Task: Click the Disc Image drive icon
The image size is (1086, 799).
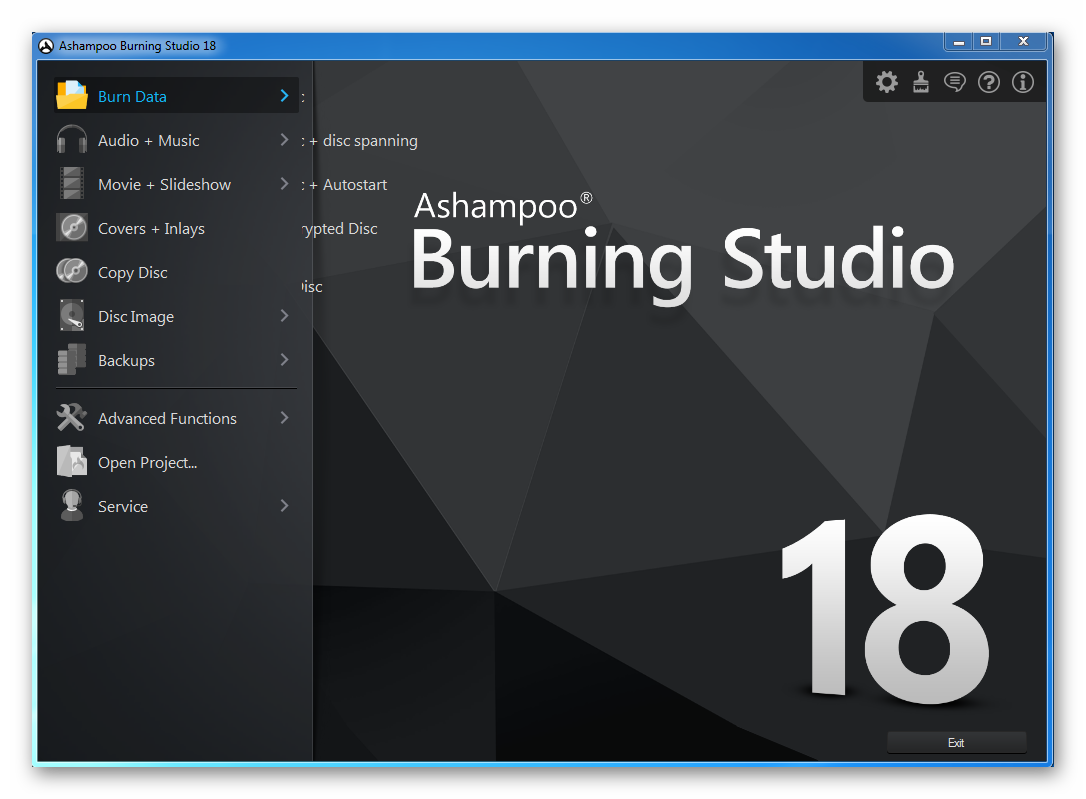Action: (71, 316)
